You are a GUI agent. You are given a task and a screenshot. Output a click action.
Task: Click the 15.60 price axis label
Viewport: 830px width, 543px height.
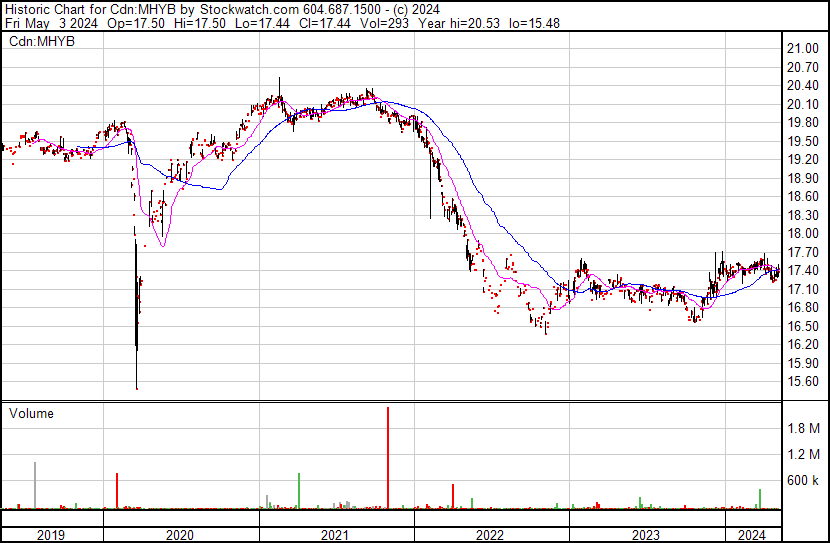pos(802,382)
